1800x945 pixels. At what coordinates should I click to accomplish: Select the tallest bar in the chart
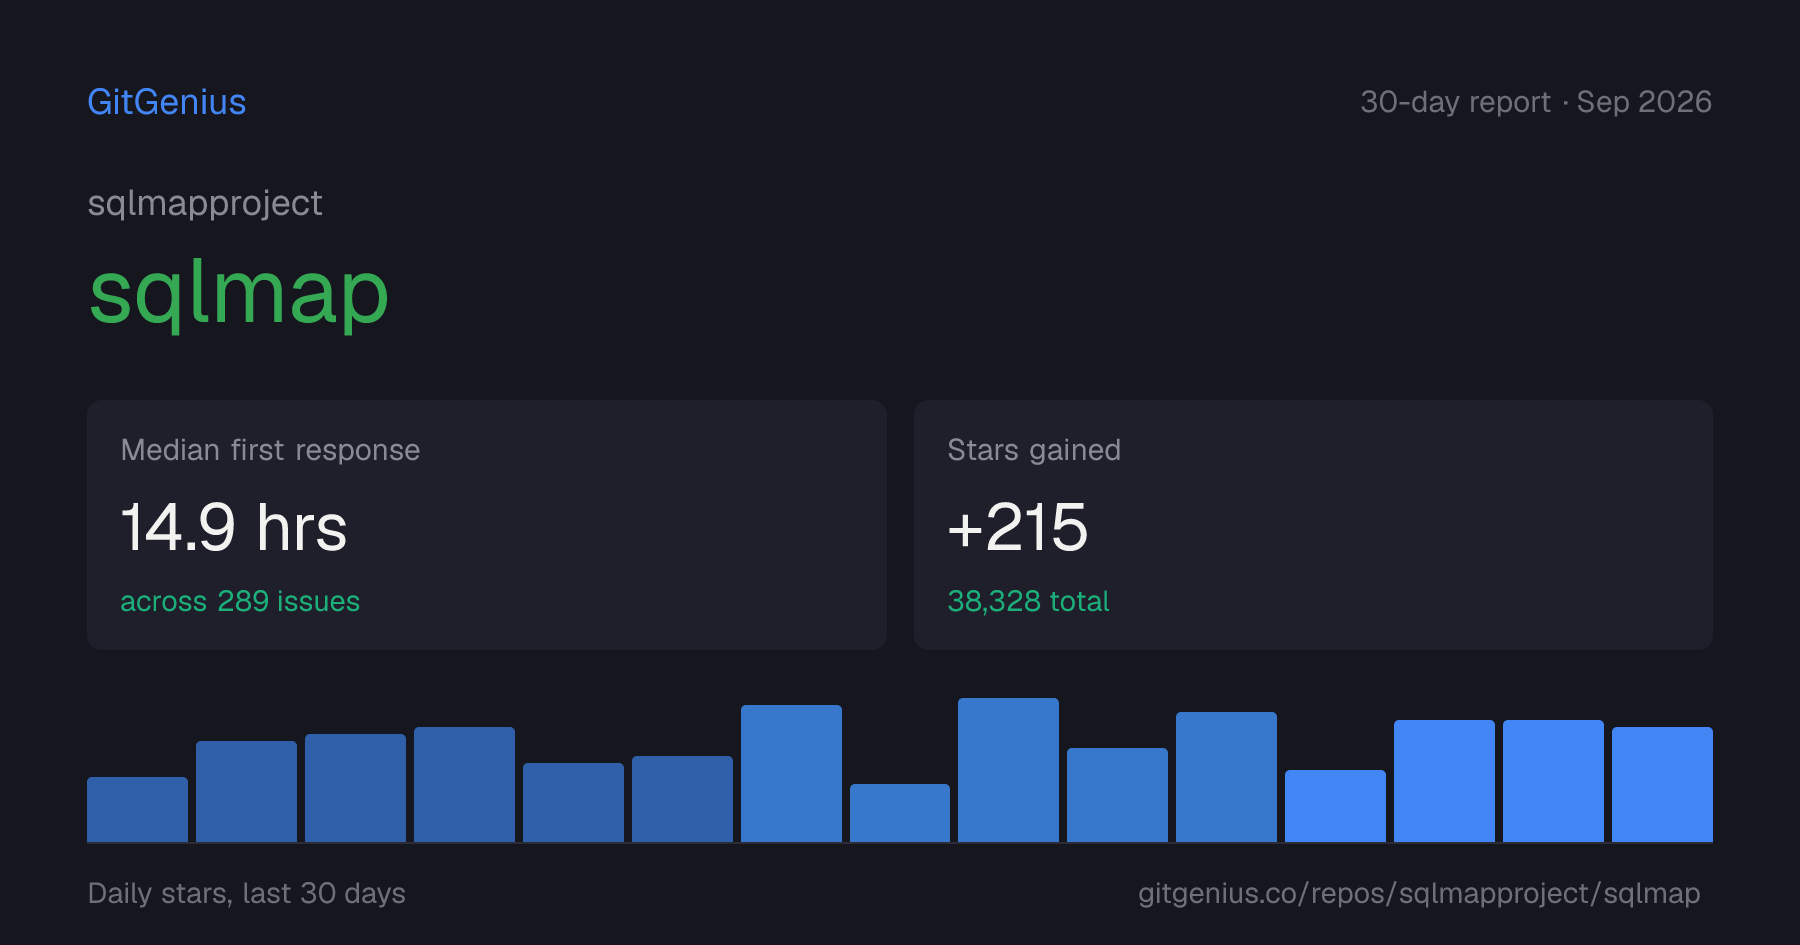[x=1008, y=770]
